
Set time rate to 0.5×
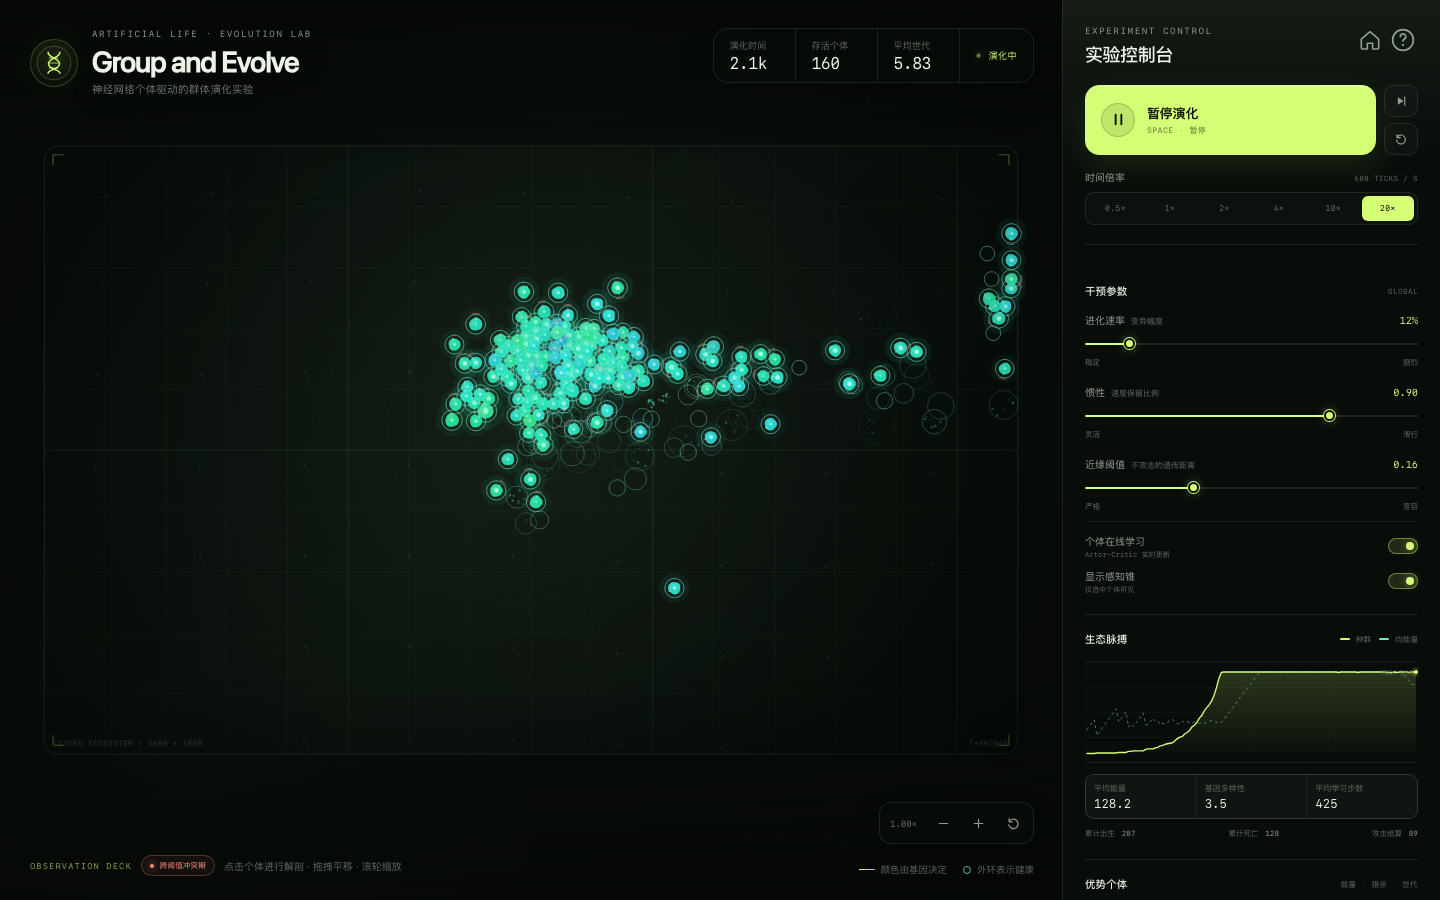1115,208
